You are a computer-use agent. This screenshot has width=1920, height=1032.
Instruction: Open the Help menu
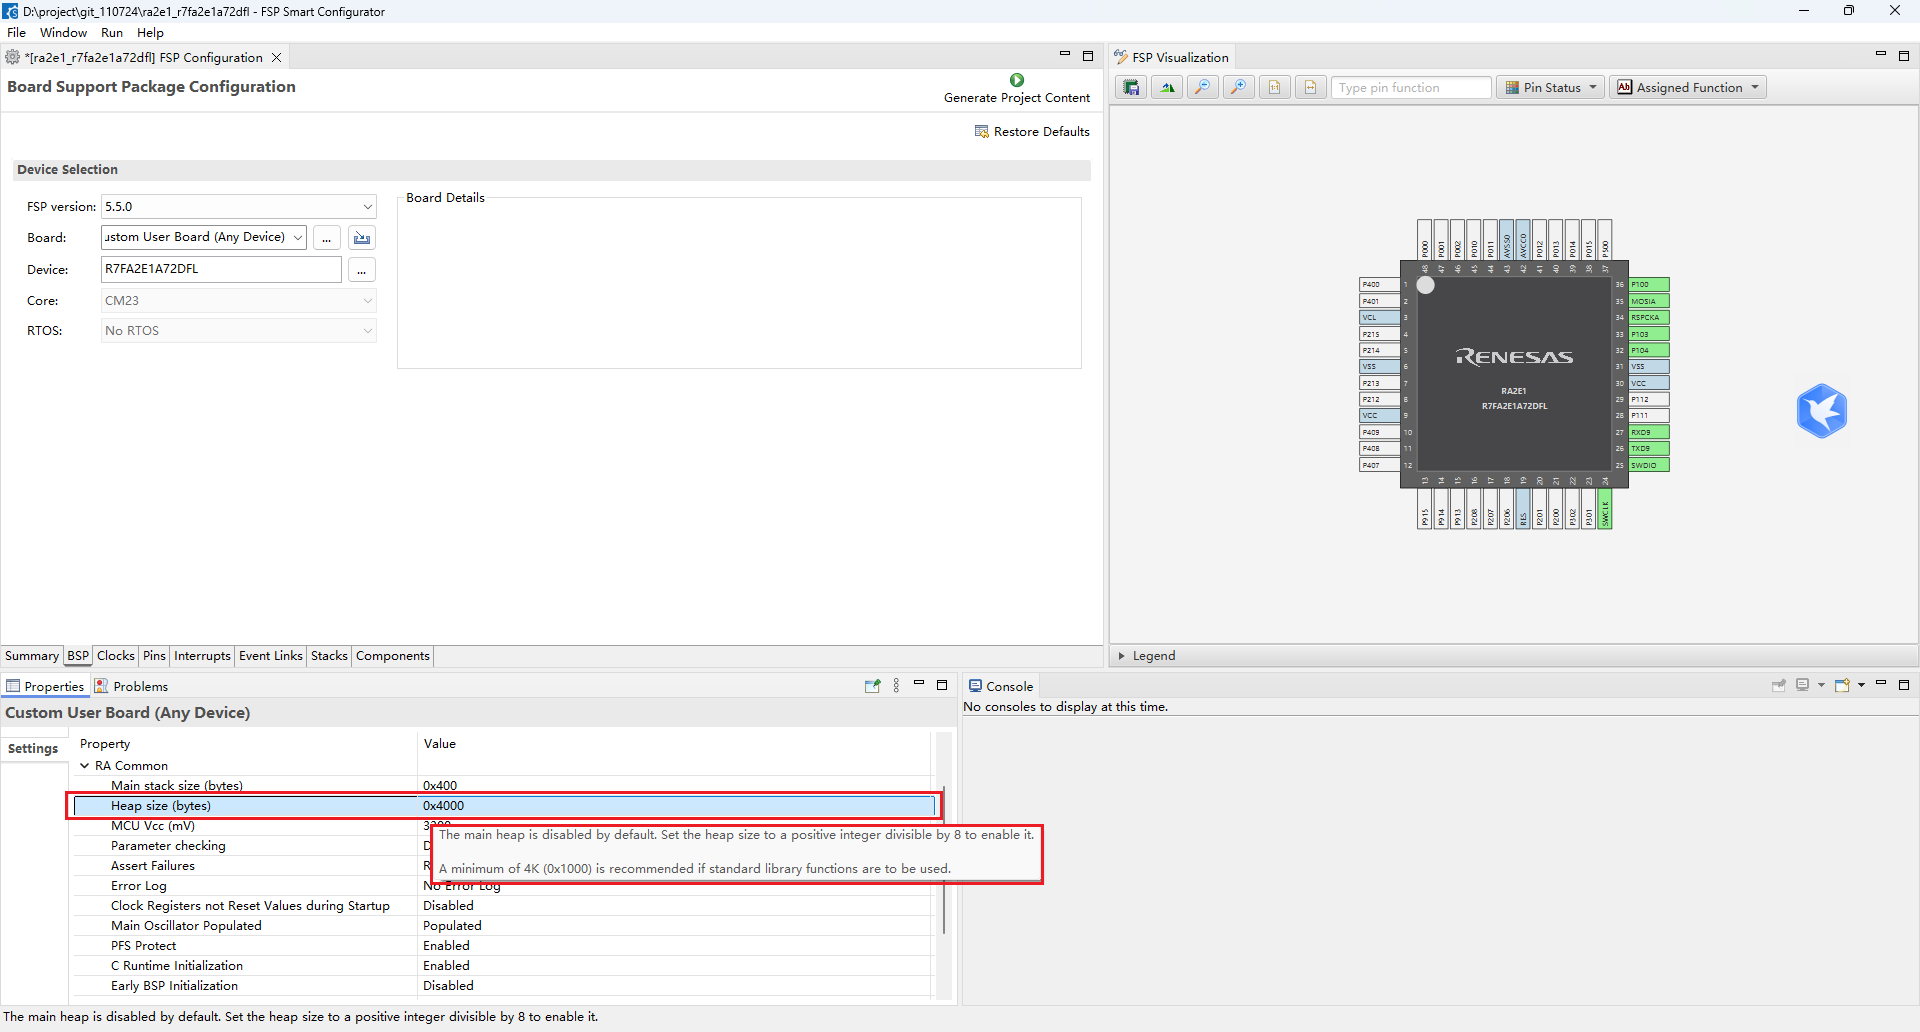click(150, 33)
